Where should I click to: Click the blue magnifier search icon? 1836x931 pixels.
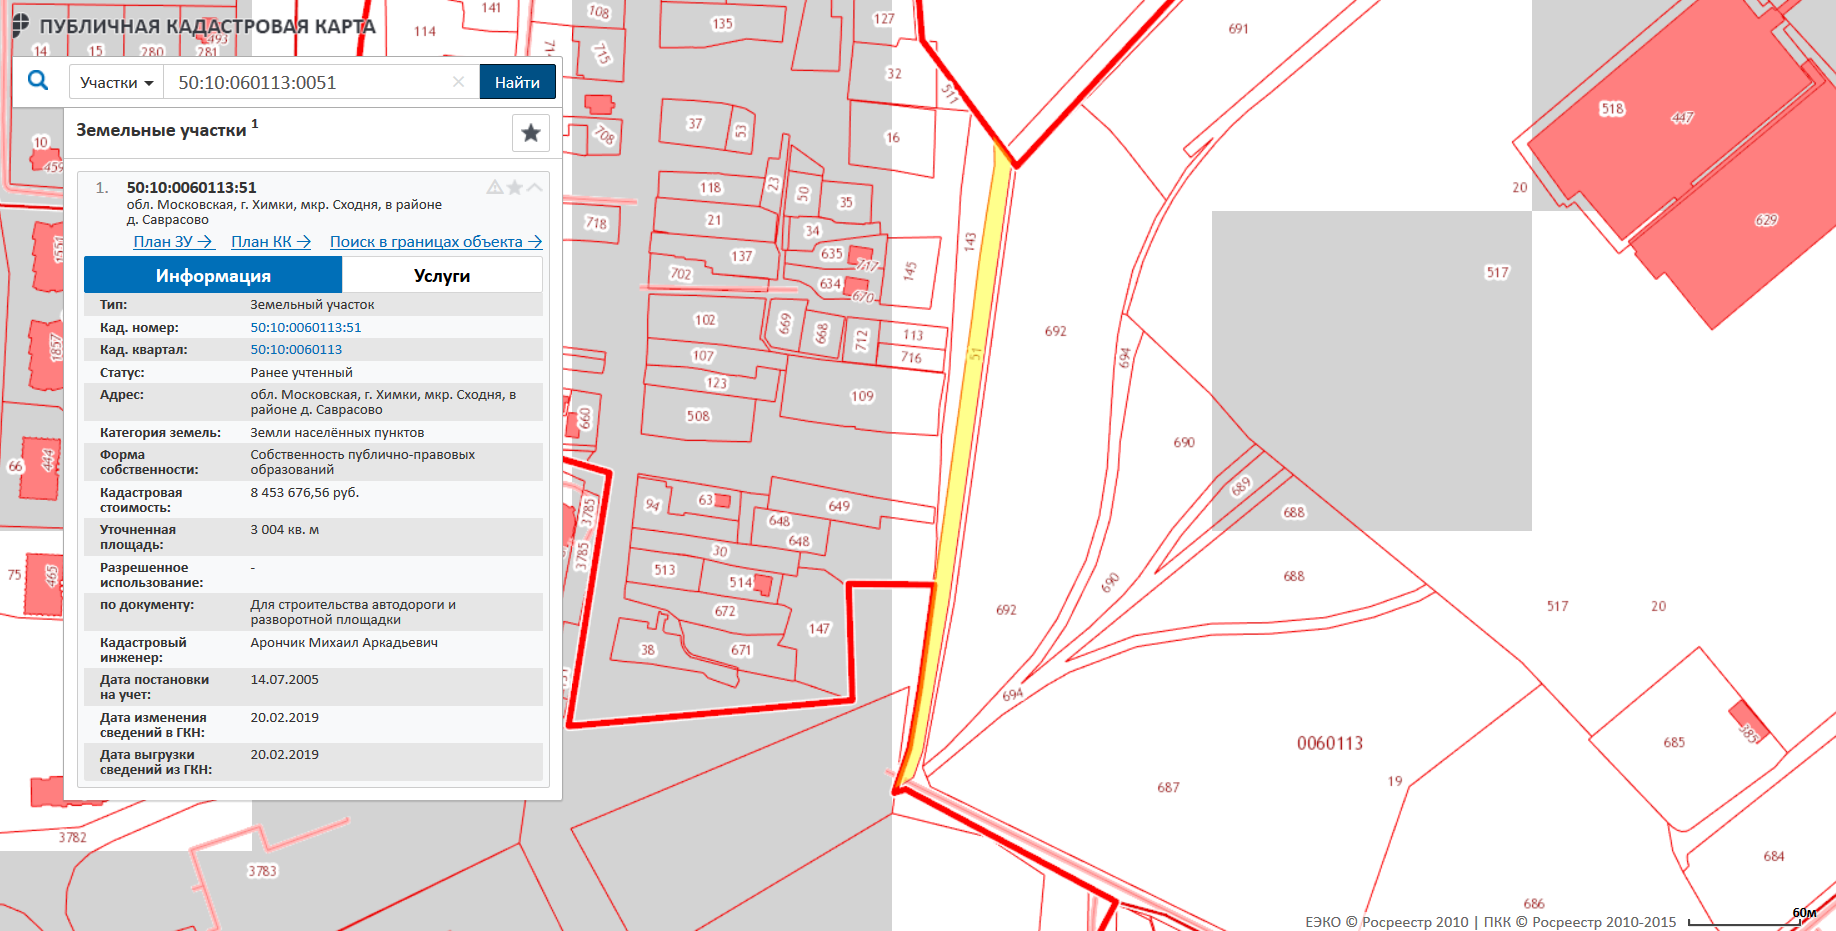[x=38, y=81]
